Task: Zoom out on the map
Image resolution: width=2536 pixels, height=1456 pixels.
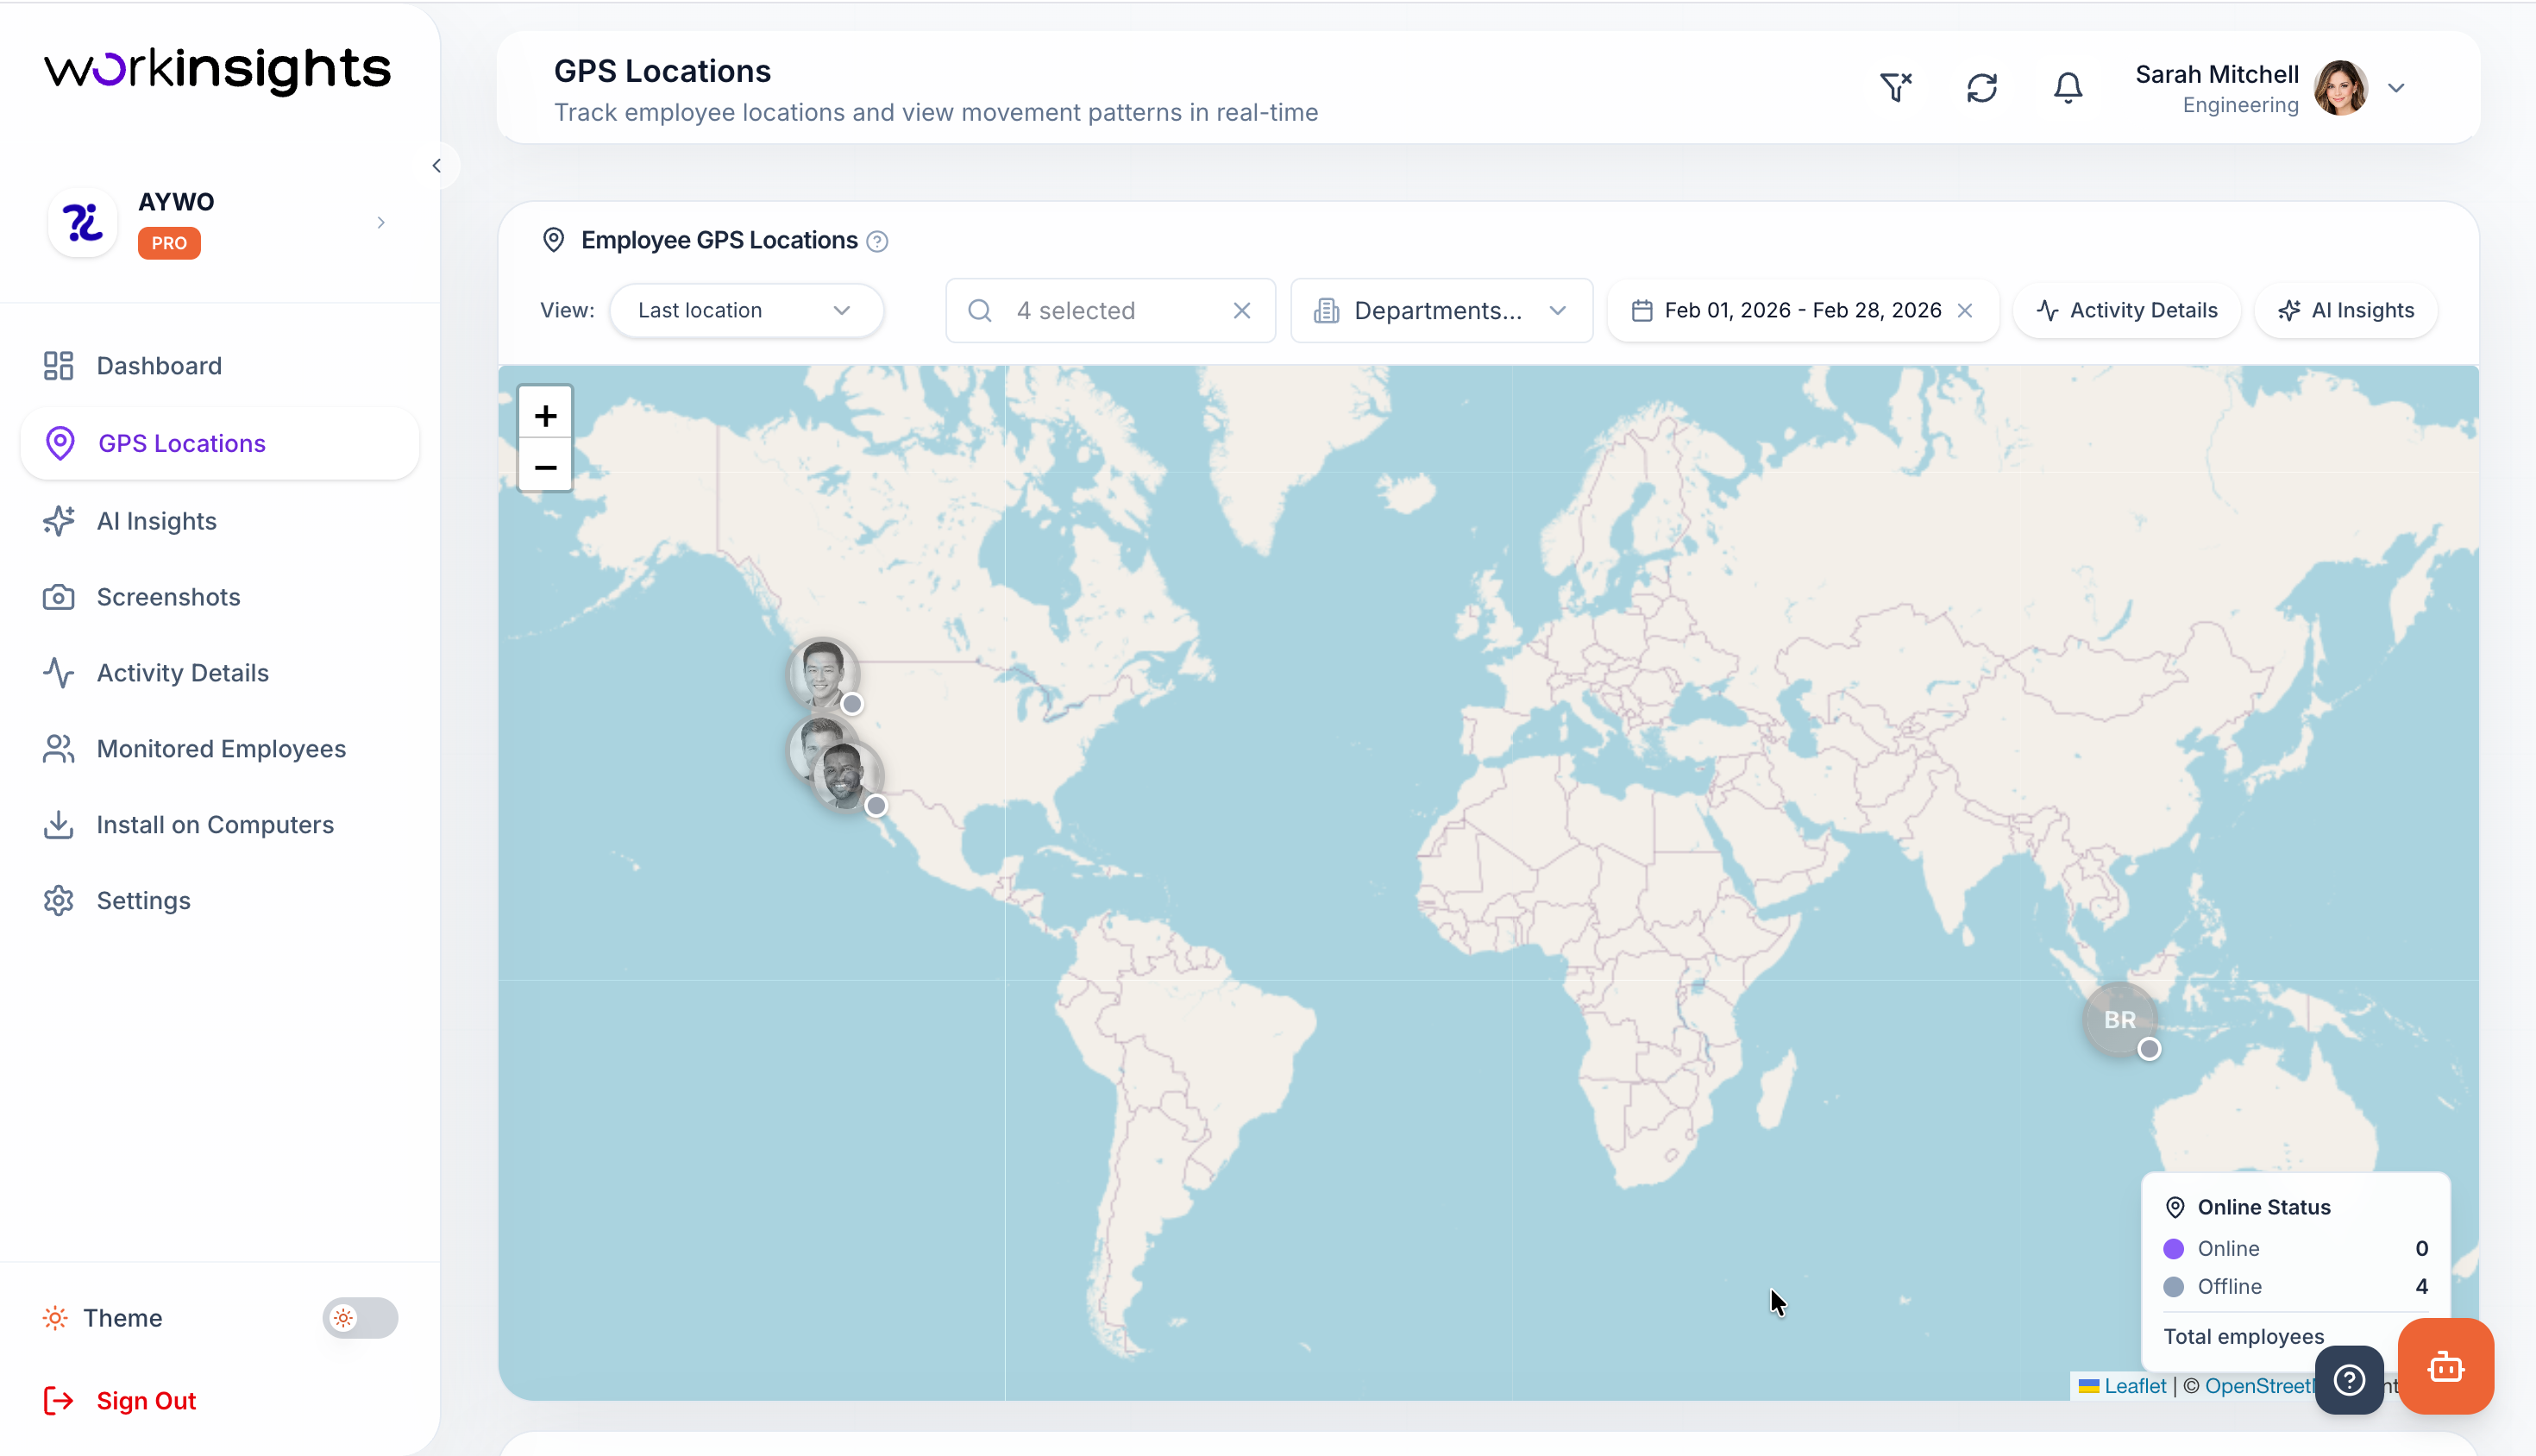Action: 545,466
